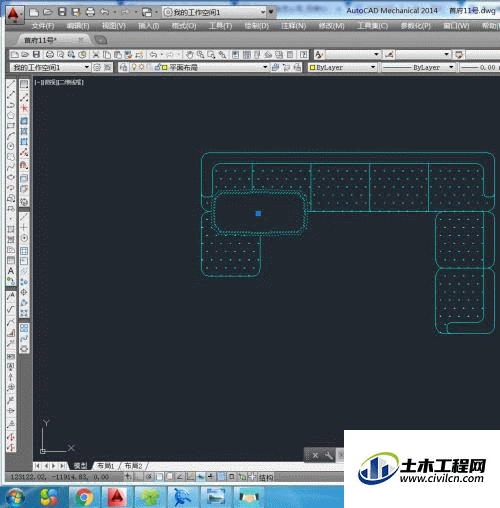Image resolution: width=500 pixels, height=508 pixels.
Task: Switch to the 布局1 tab
Action: pyautogui.click(x=105, y=466)
